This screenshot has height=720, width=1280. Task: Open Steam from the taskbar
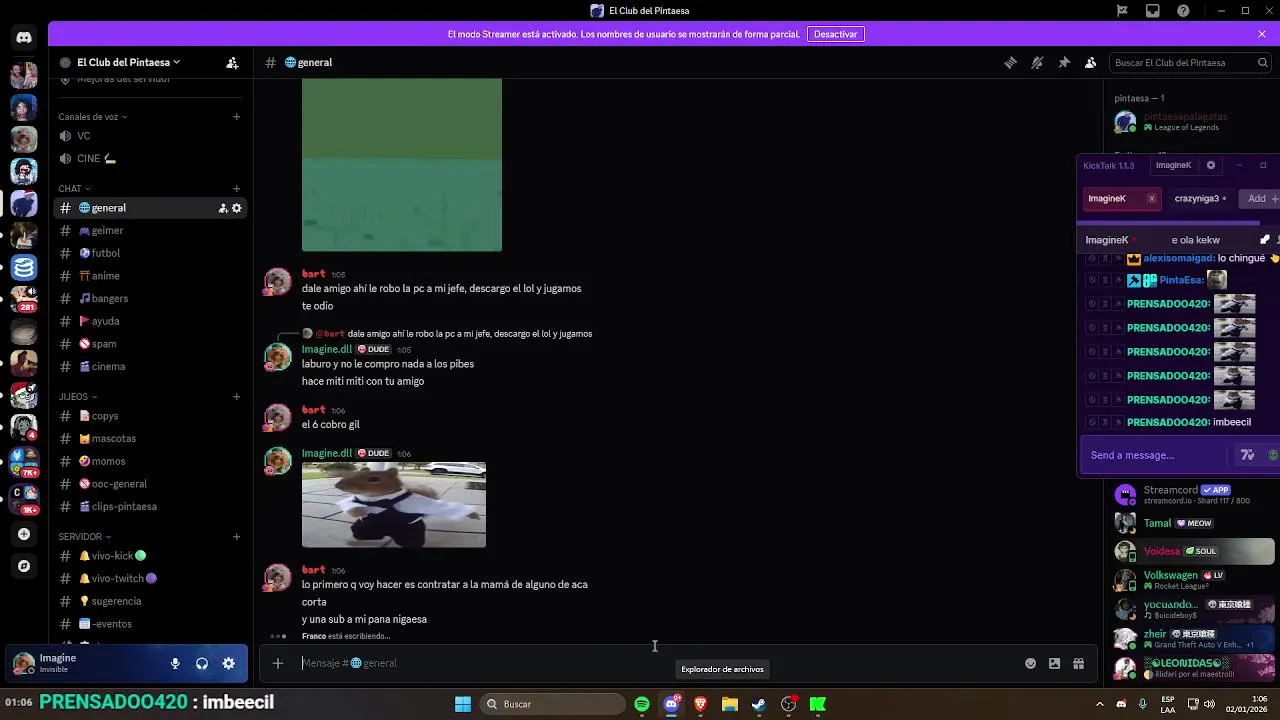pos(759,704)
